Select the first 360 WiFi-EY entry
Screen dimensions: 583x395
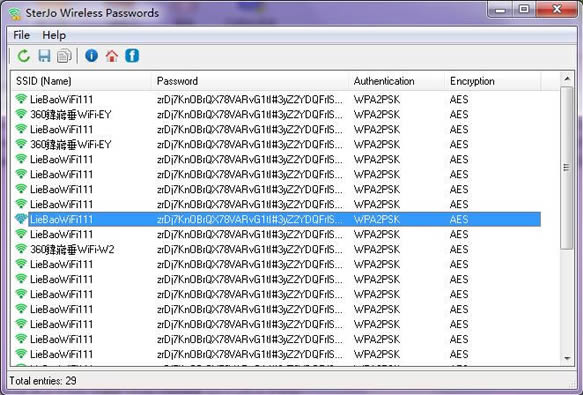276,114
